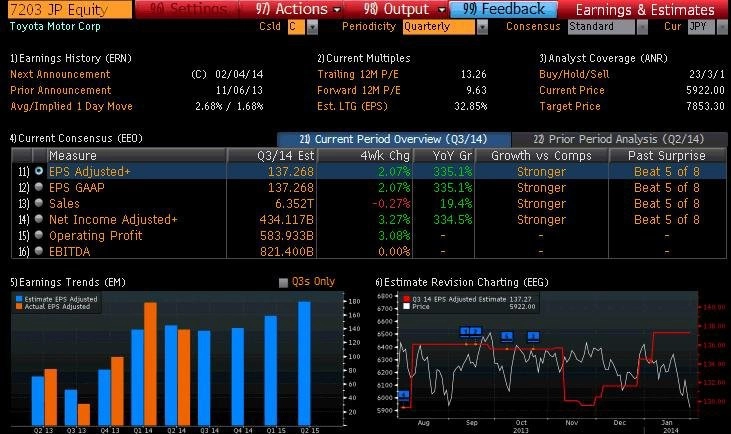This screenshot has width=731, height=434.
Task: Expand the 97) Actions menu
Action: point(298,9)
